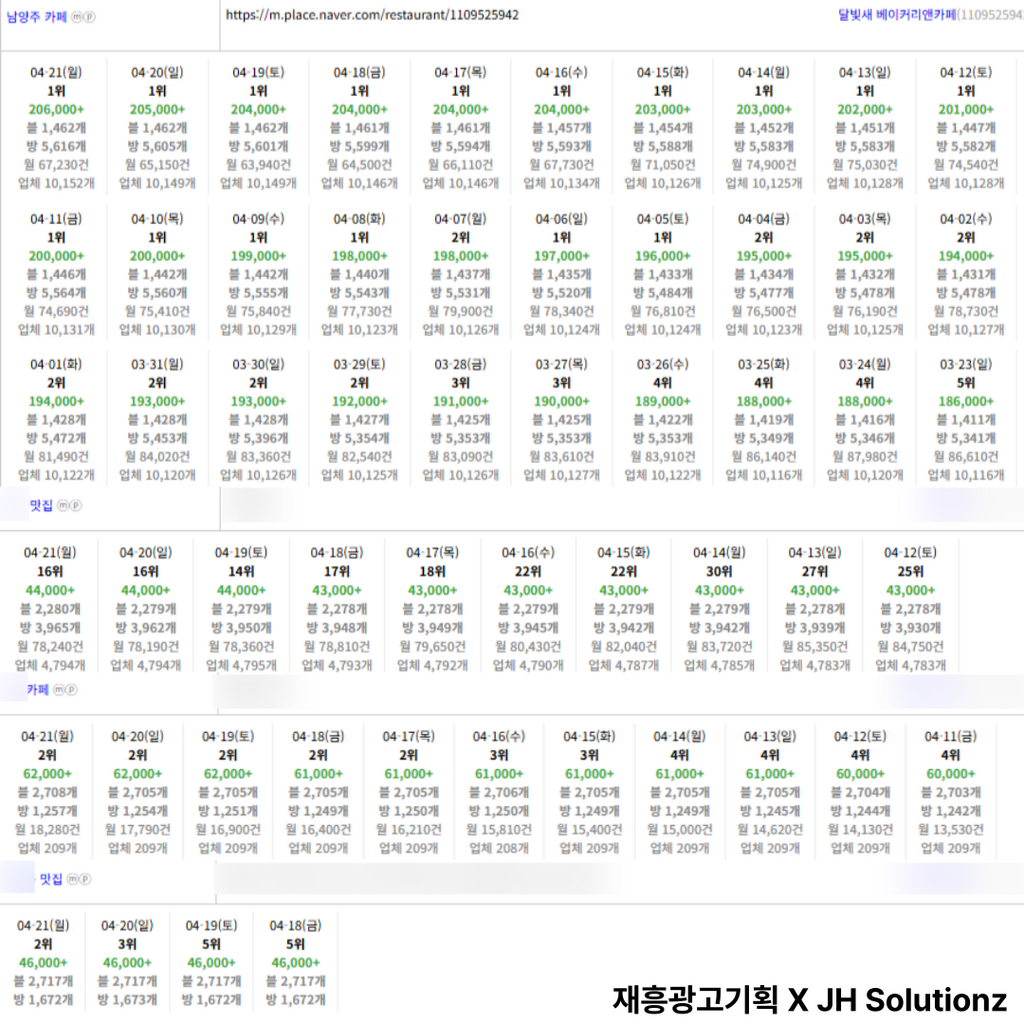The height and width of the screenshot is (1024, 1024).
Task: Open the 카페 keyword link above the 62,000+ table
Action: (37, 690)
